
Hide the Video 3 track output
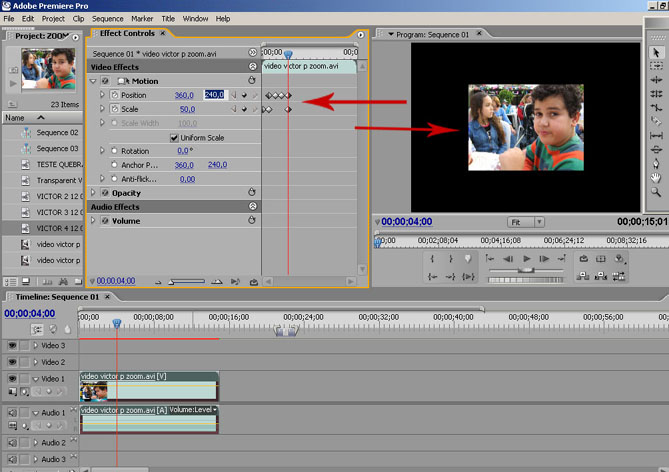coord(12,345)
